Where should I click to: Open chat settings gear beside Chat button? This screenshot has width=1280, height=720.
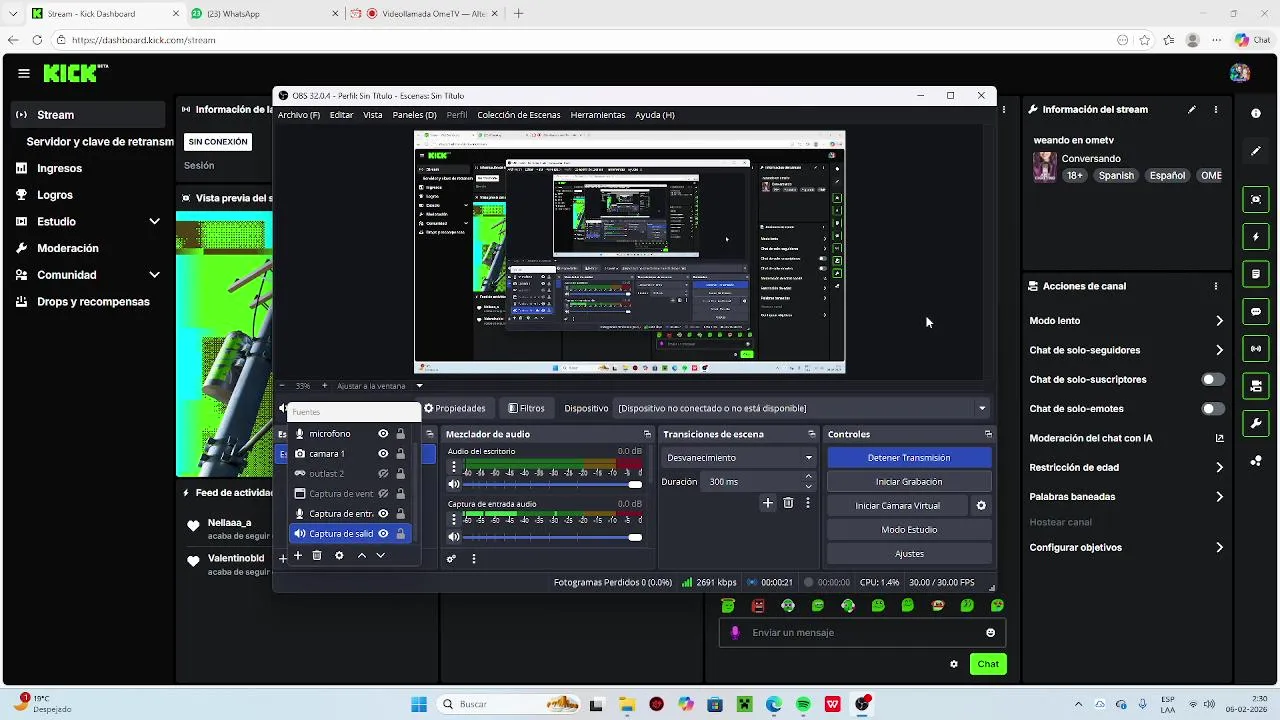point(954,664)
